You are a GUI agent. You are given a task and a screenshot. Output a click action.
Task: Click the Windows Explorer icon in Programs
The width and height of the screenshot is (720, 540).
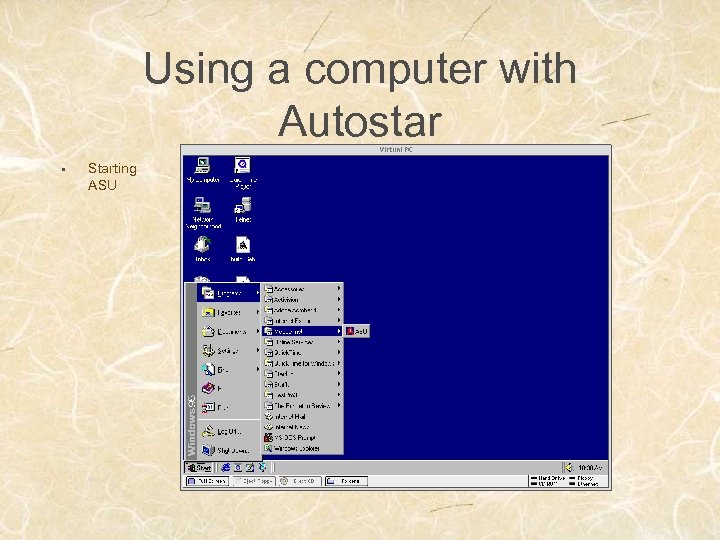click(268, 448)
